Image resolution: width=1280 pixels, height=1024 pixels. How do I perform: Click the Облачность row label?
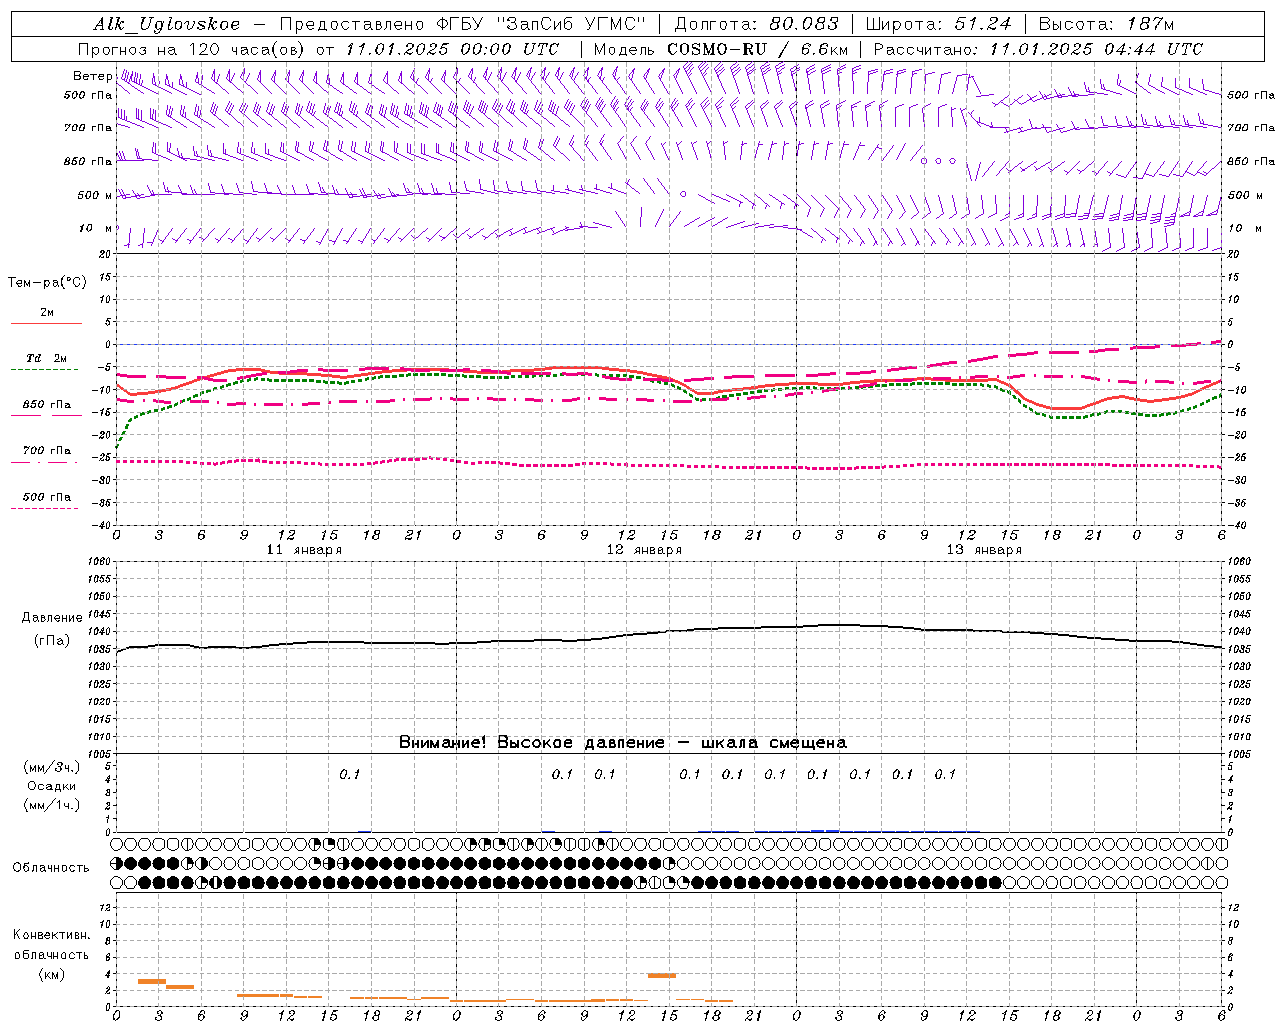click(x=51, y=867)
